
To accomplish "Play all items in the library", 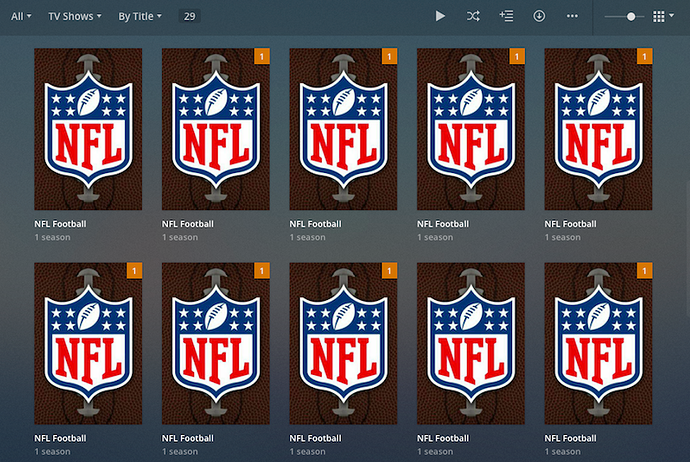I will pyautogui.click(x=440, y=16).
